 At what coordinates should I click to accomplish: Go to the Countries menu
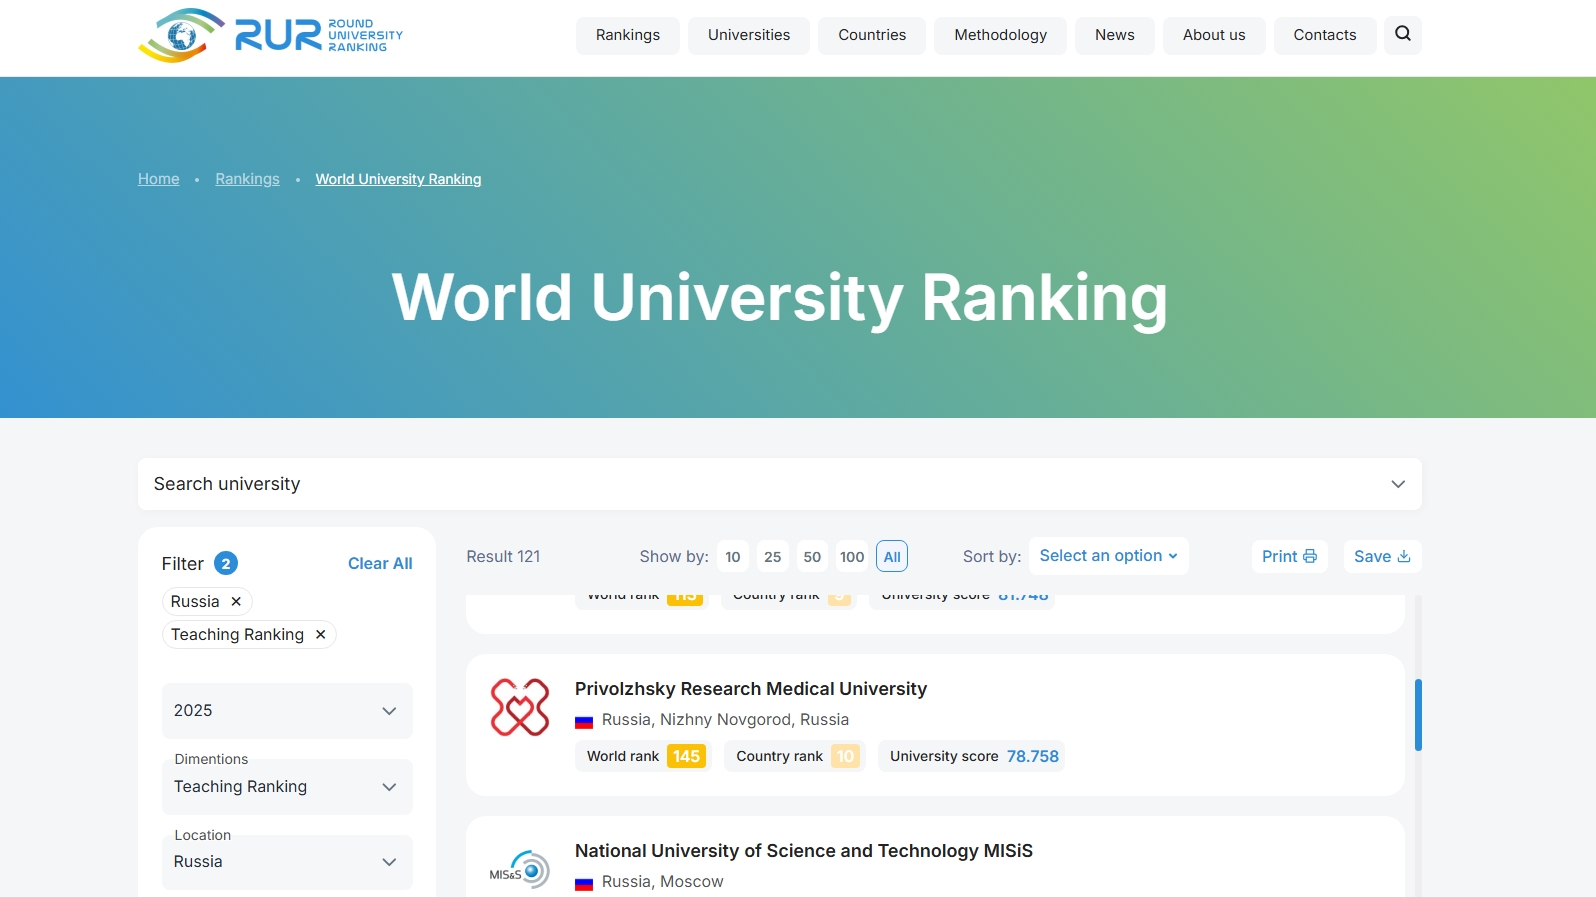pos(871,35)
